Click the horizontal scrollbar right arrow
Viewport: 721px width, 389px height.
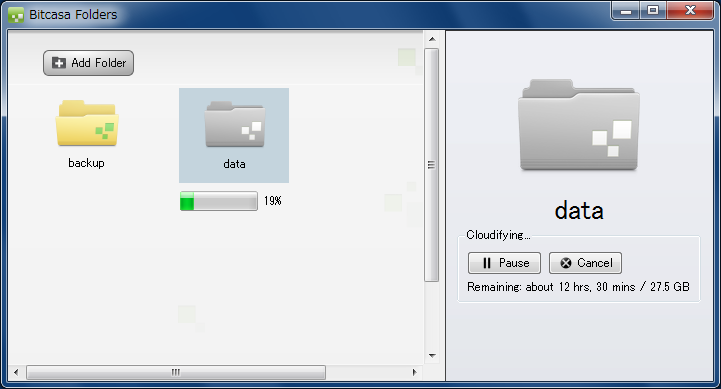(414, 372)
